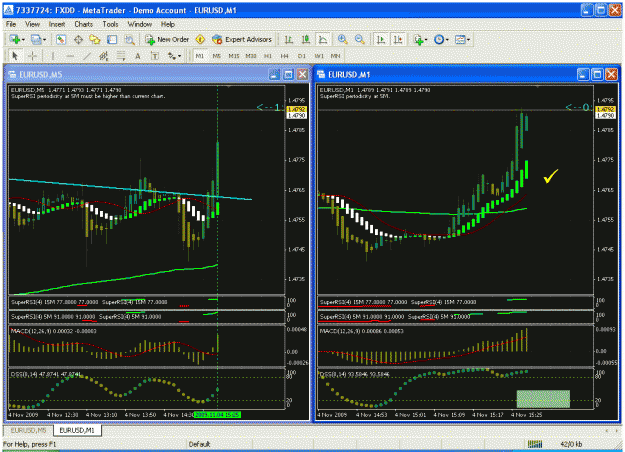Viewport: 625px width, 452px height.
Task: Switch to the EURUSD,M5 bottom tab
Action: pyautogui.click(x=28, y=430)
